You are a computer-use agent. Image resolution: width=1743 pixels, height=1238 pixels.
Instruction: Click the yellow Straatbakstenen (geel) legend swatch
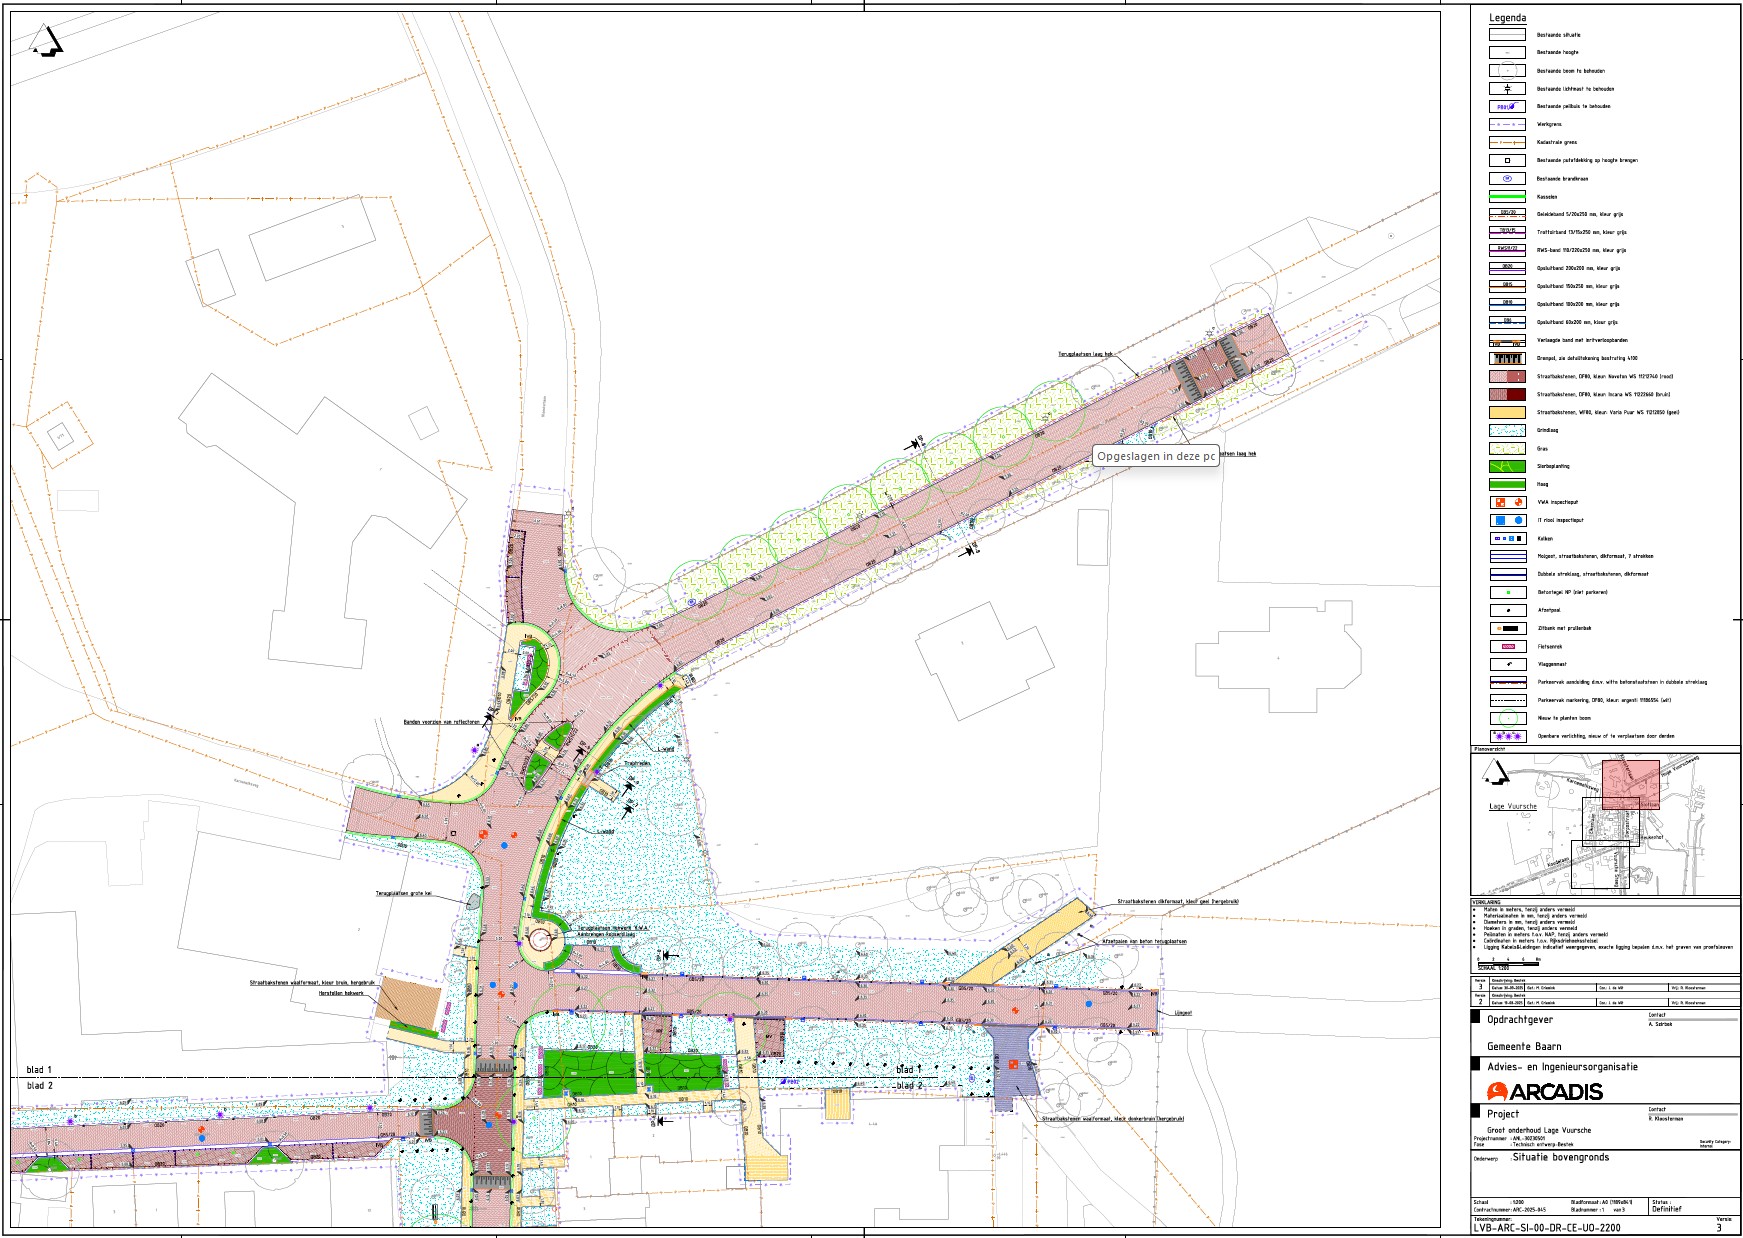click(1507, 412)
